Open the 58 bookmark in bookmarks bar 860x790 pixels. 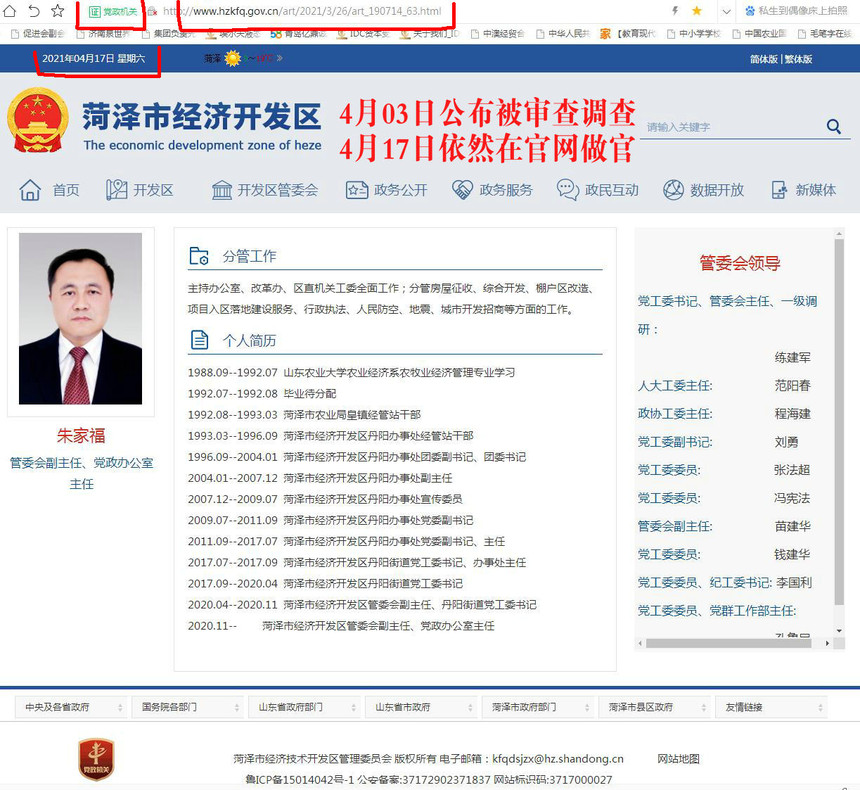298,34
